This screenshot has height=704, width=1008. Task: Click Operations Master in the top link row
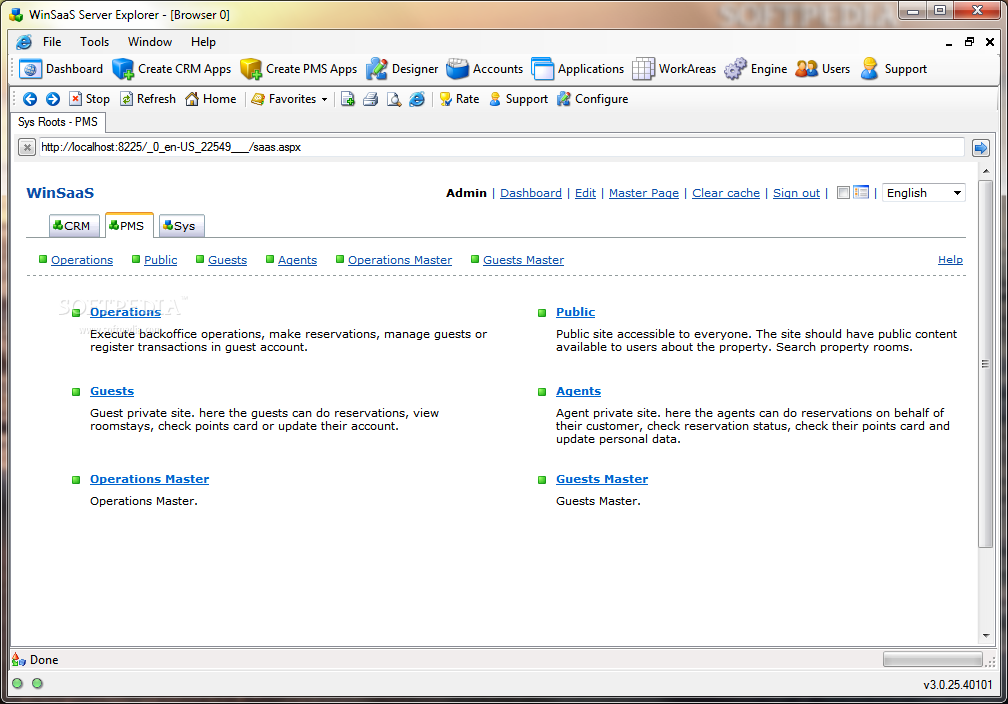pos(400,260)
